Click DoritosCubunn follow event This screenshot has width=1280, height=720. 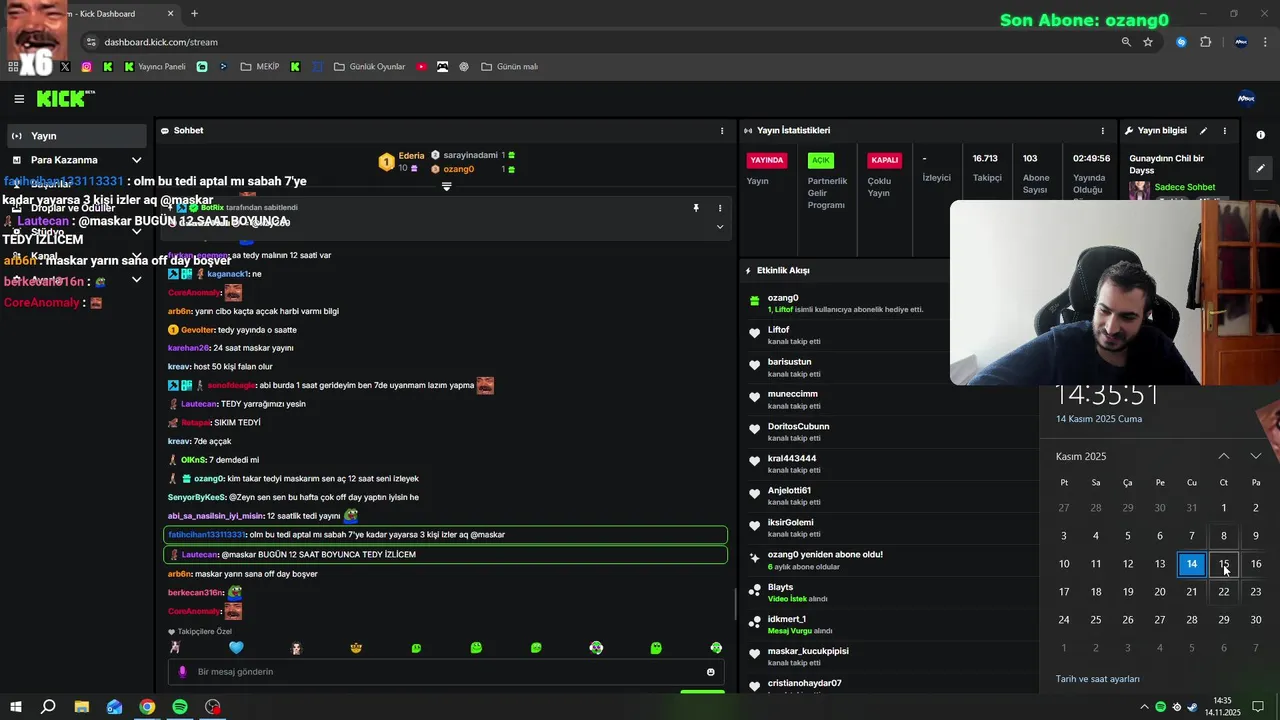(845, 431)
